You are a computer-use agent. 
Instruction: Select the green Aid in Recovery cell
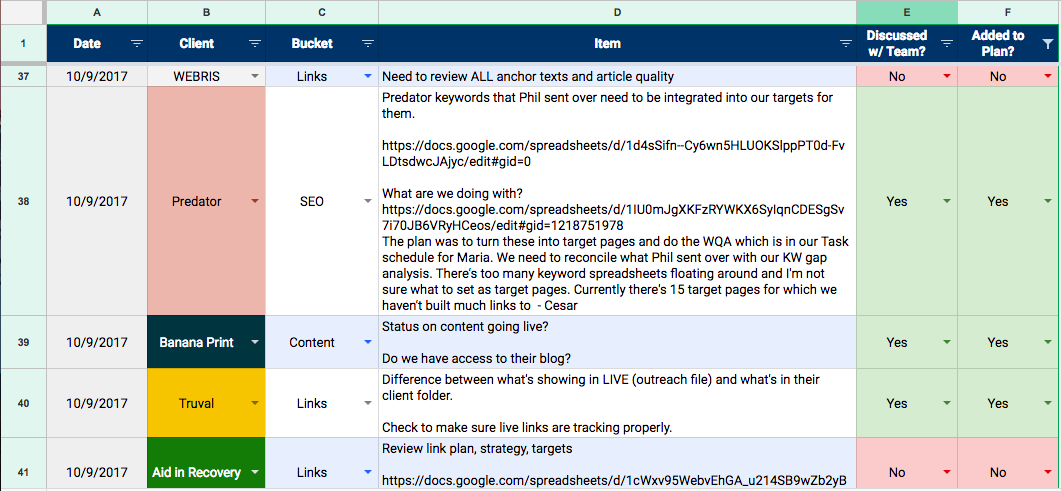(x=206, y=463)
